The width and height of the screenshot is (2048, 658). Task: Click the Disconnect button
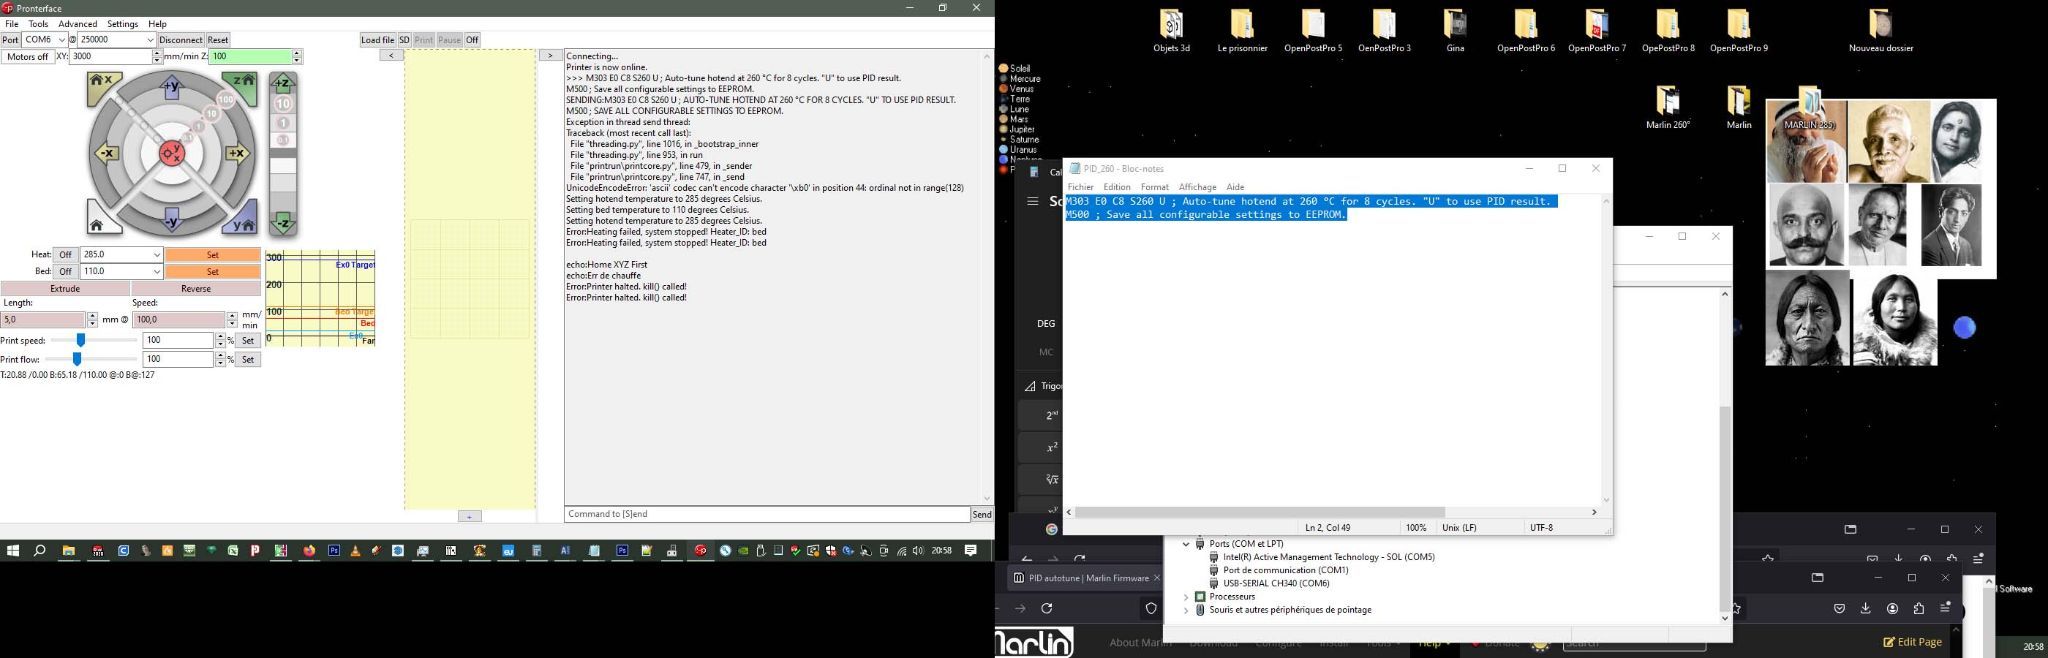181,40
